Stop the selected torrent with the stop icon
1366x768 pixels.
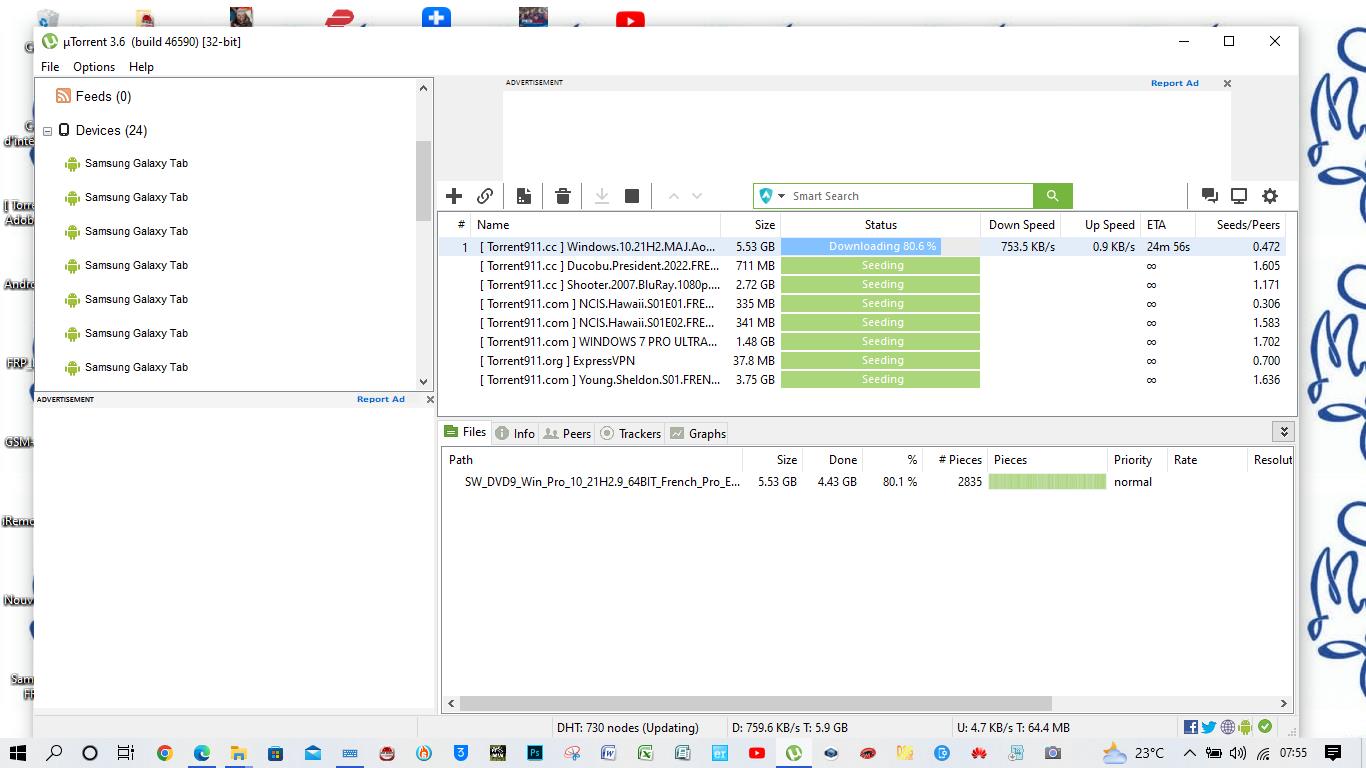click(632, 196)
